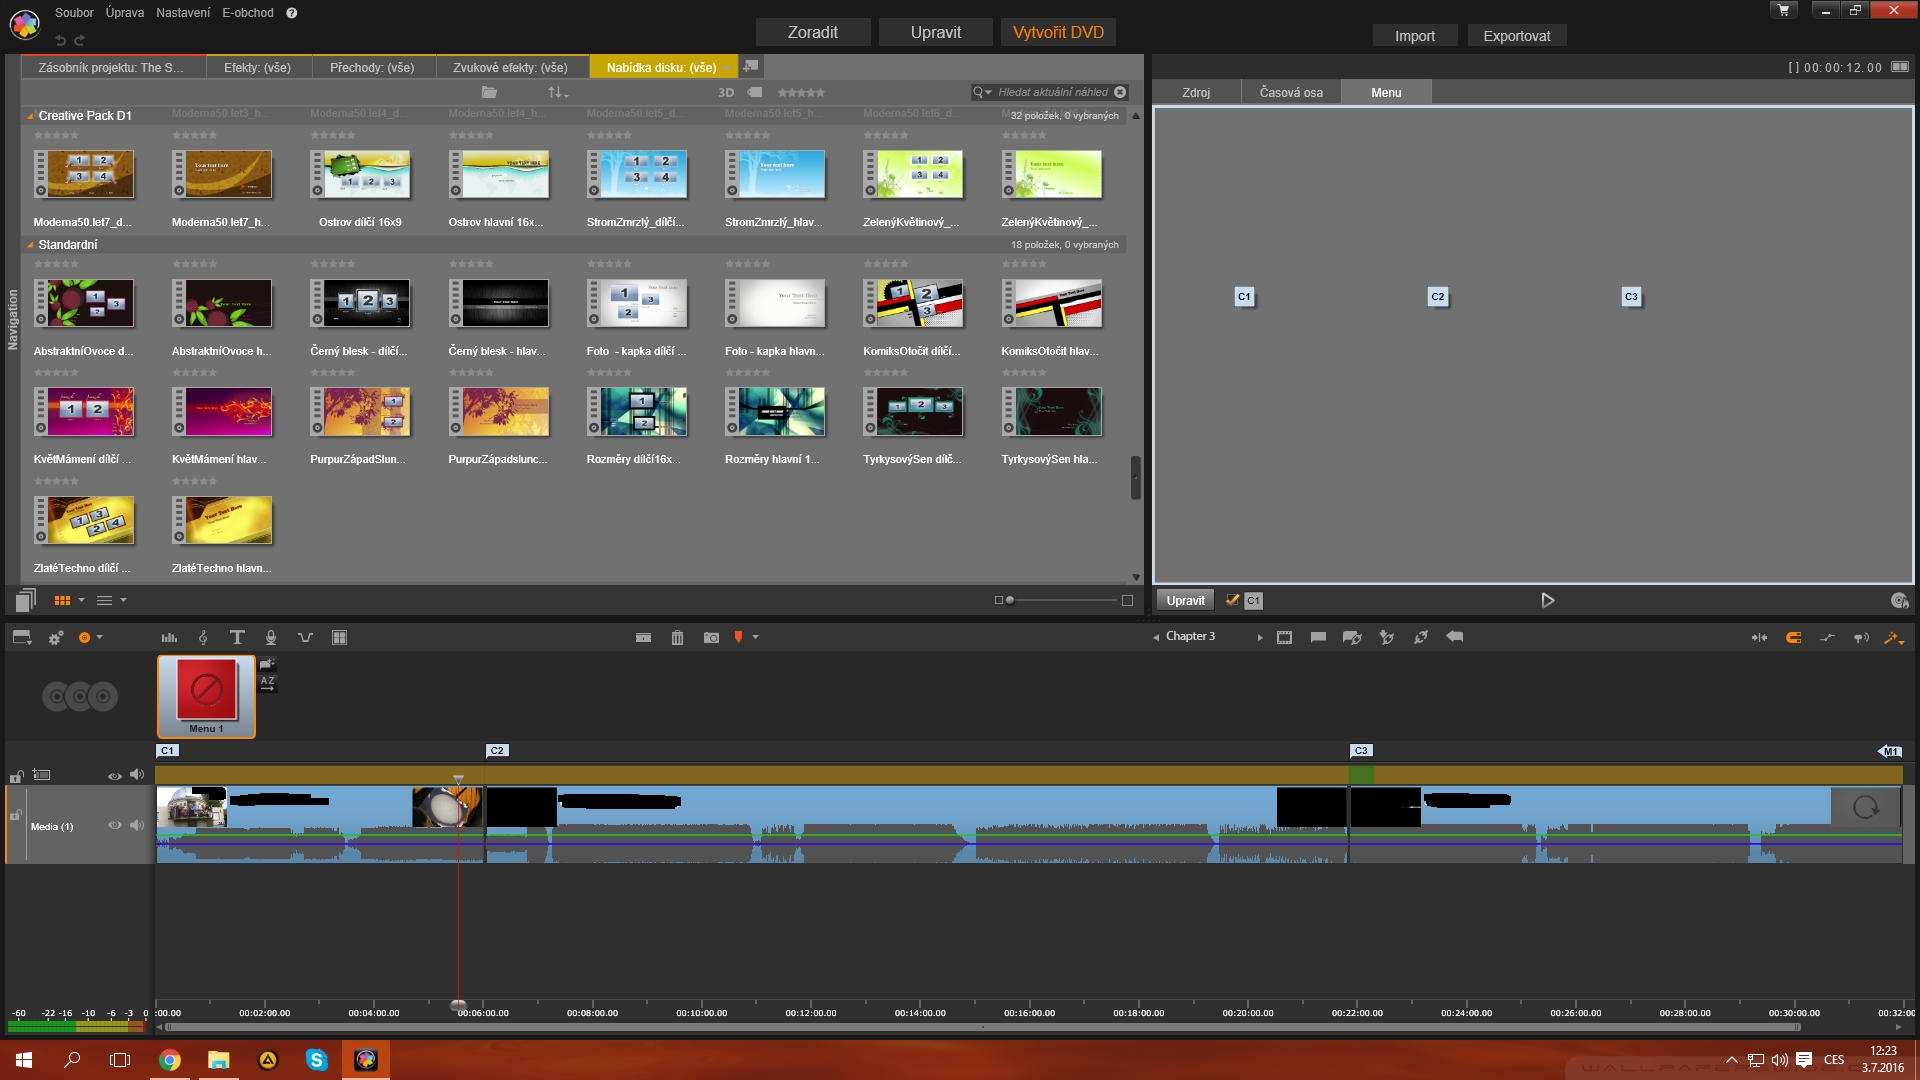Collapse the Creative Pack D1 group

[x=30, y=116]
